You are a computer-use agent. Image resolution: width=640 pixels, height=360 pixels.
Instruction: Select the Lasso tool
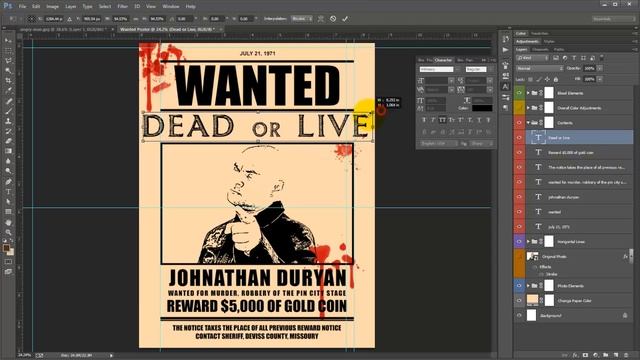8,60
